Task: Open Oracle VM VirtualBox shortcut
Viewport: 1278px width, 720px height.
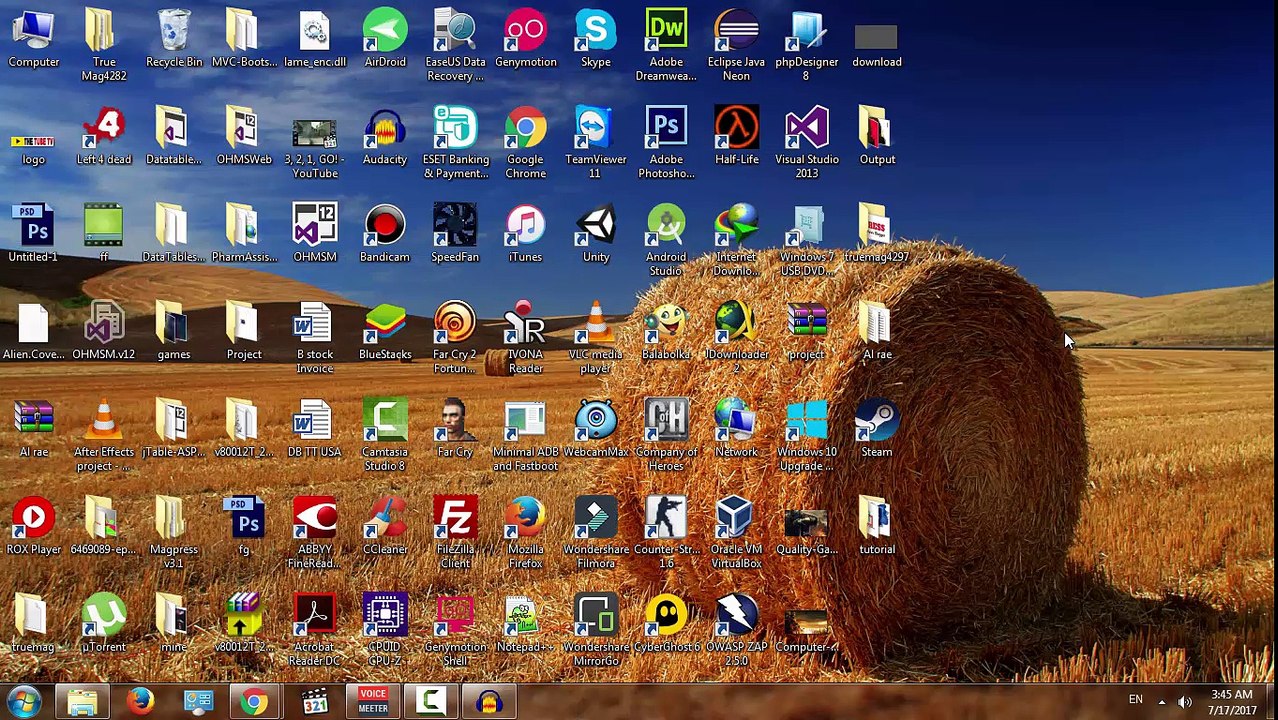Action: pos(736,534)
